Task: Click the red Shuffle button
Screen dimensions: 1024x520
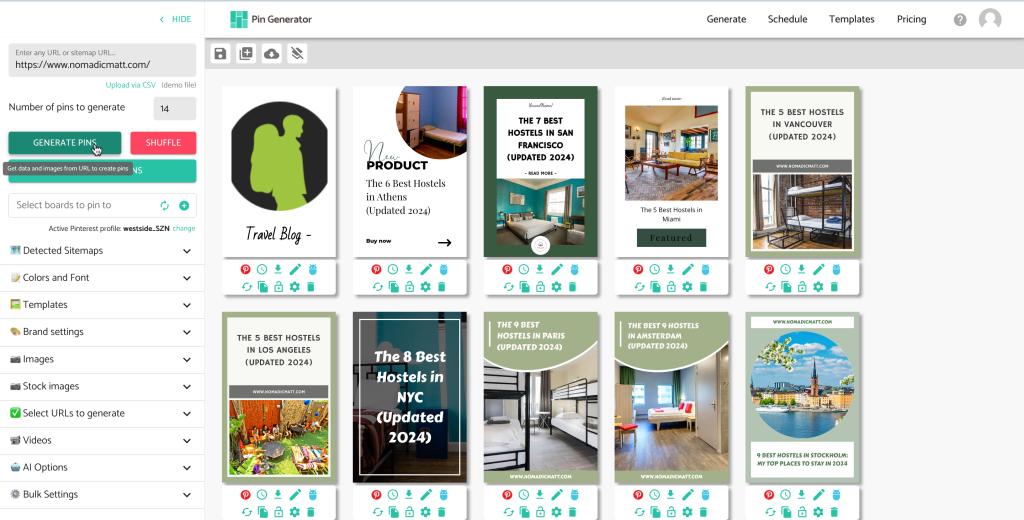Action: pos(163,143)
